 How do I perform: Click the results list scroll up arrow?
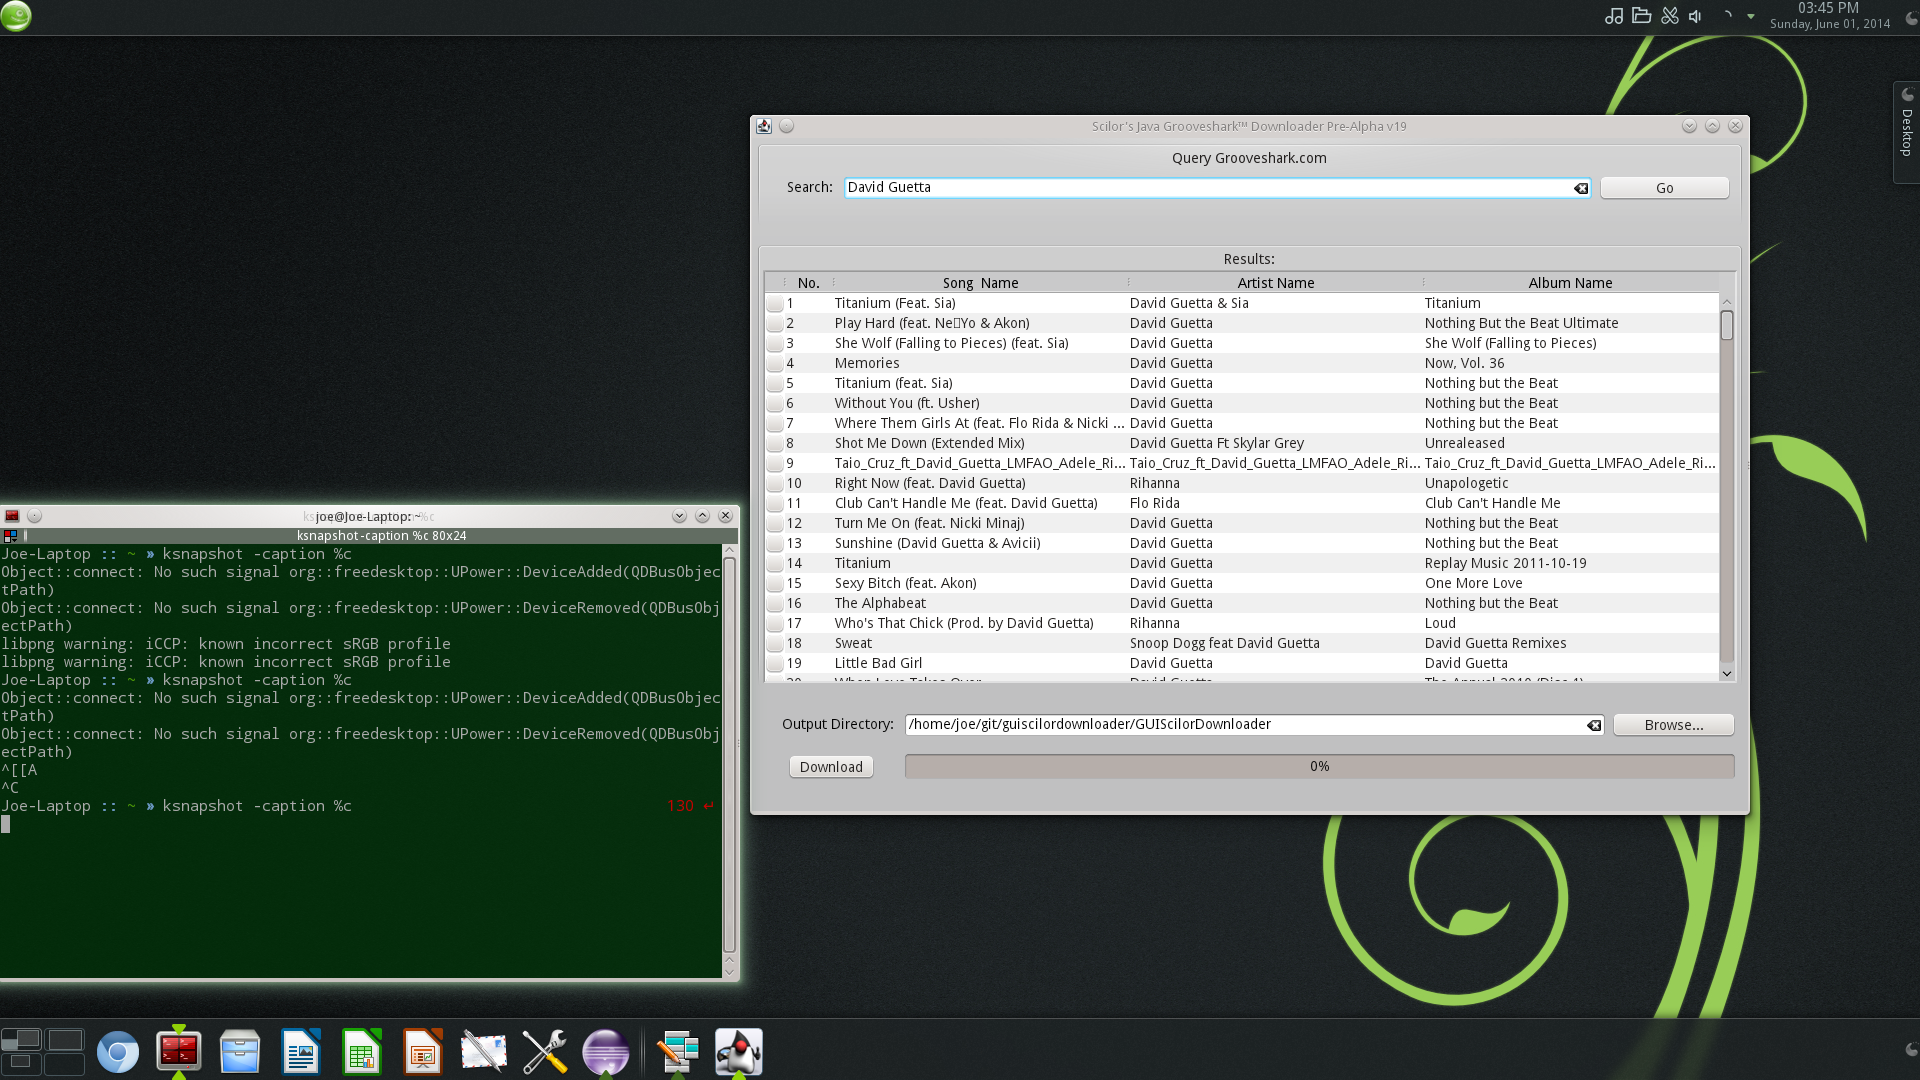tap(1727, 301)
